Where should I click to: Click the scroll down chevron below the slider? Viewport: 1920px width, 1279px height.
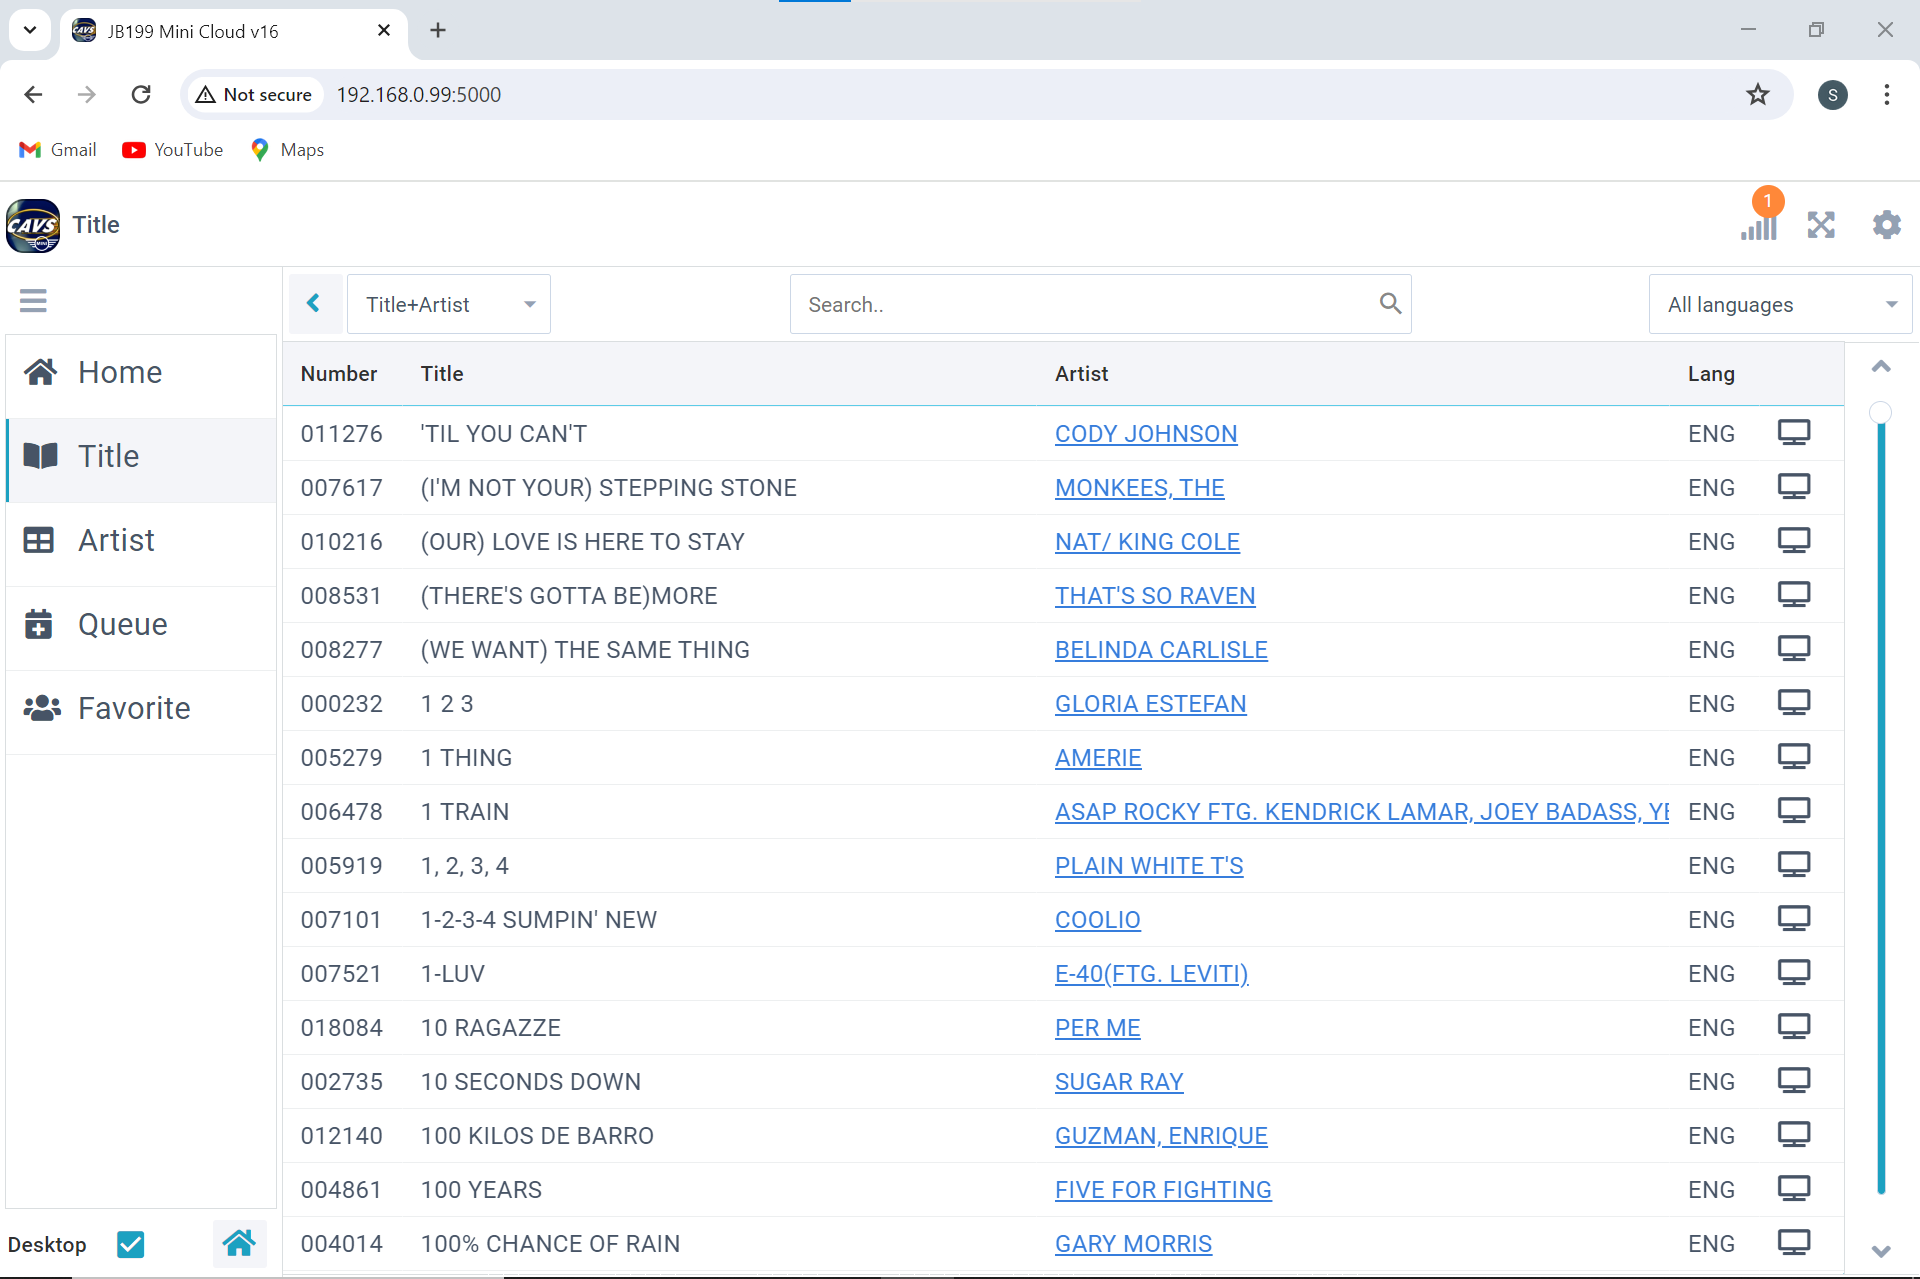click(x=1881, y=1251)
